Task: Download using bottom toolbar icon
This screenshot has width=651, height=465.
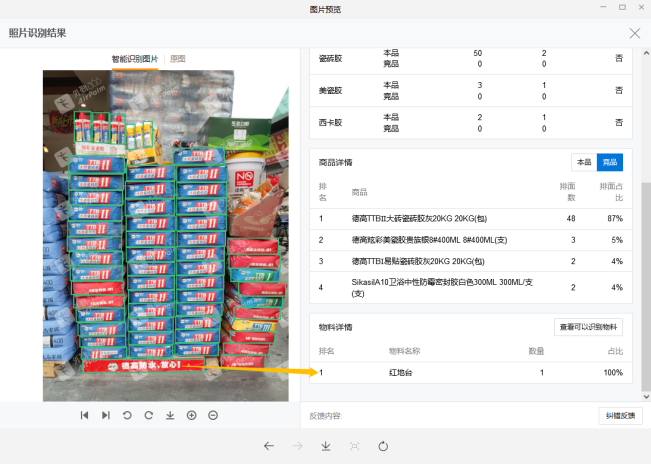Action: [326, 446]
